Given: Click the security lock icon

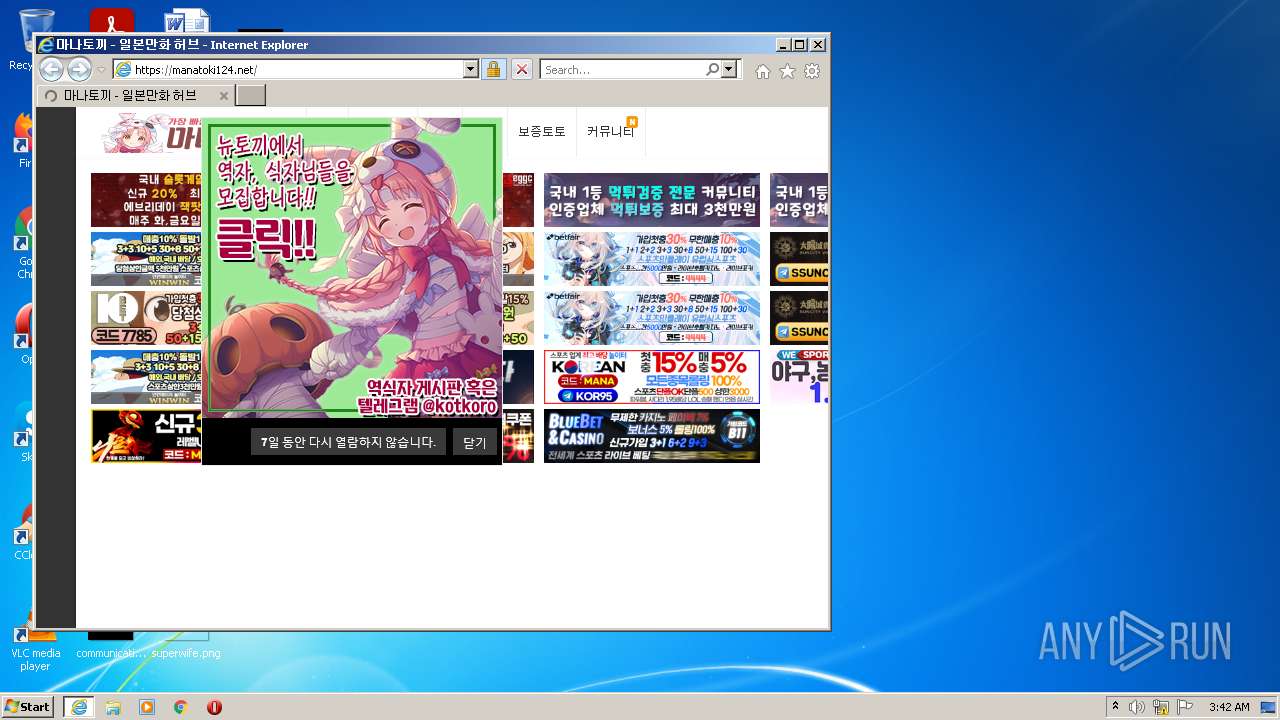Looking at the screenshot, I should click(493, 70).
